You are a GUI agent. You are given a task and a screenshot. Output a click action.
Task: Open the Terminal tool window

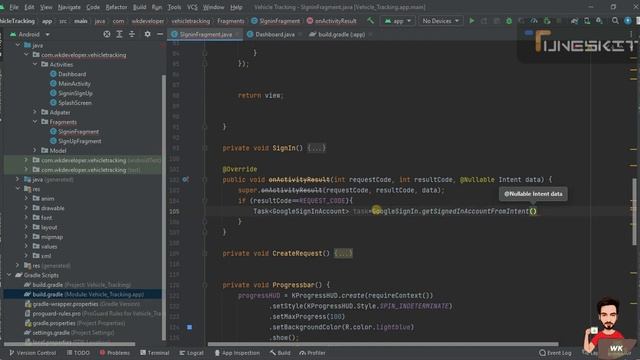click(154, 353)
